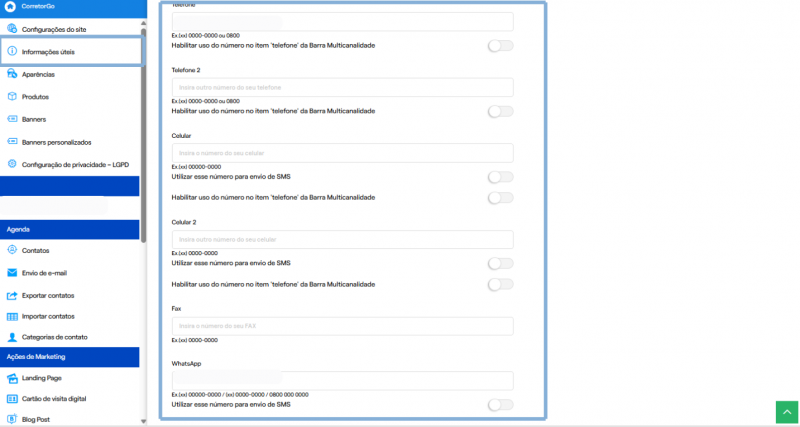Click the Importar contatos table icon
The height and width of the screenshot is (427, 800).
tap(12, 317)
